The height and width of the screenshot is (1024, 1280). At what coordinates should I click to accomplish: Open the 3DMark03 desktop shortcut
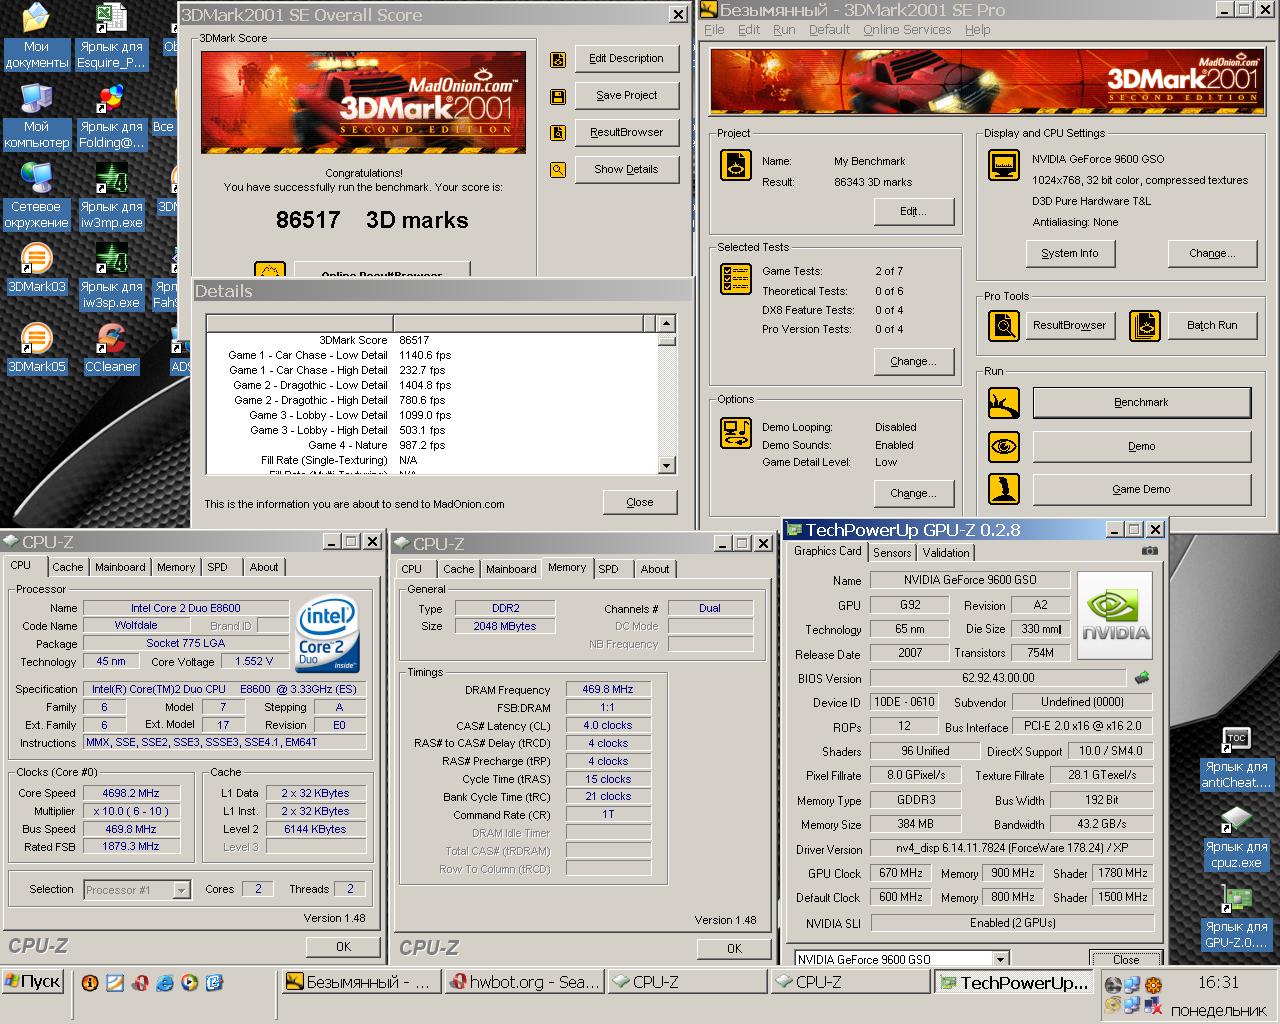[x=37, y=267]
